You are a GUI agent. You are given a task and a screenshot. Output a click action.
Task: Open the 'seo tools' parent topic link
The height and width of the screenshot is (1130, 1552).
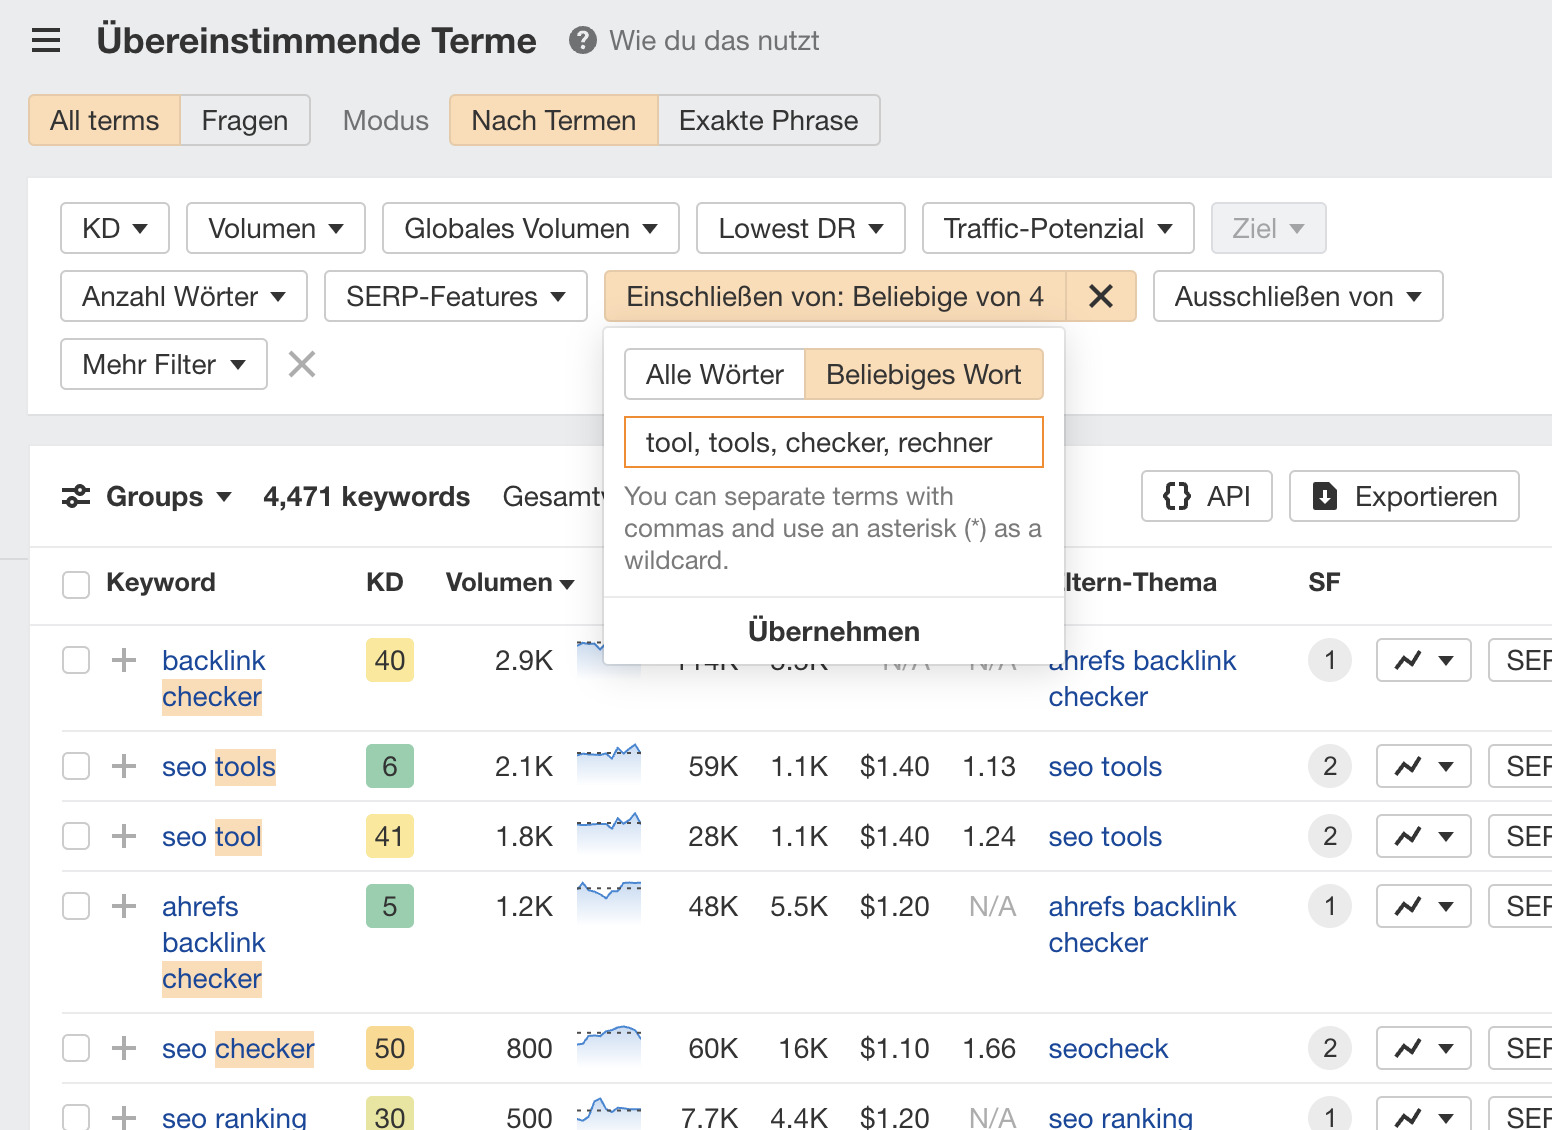(x=1104, y=766)
